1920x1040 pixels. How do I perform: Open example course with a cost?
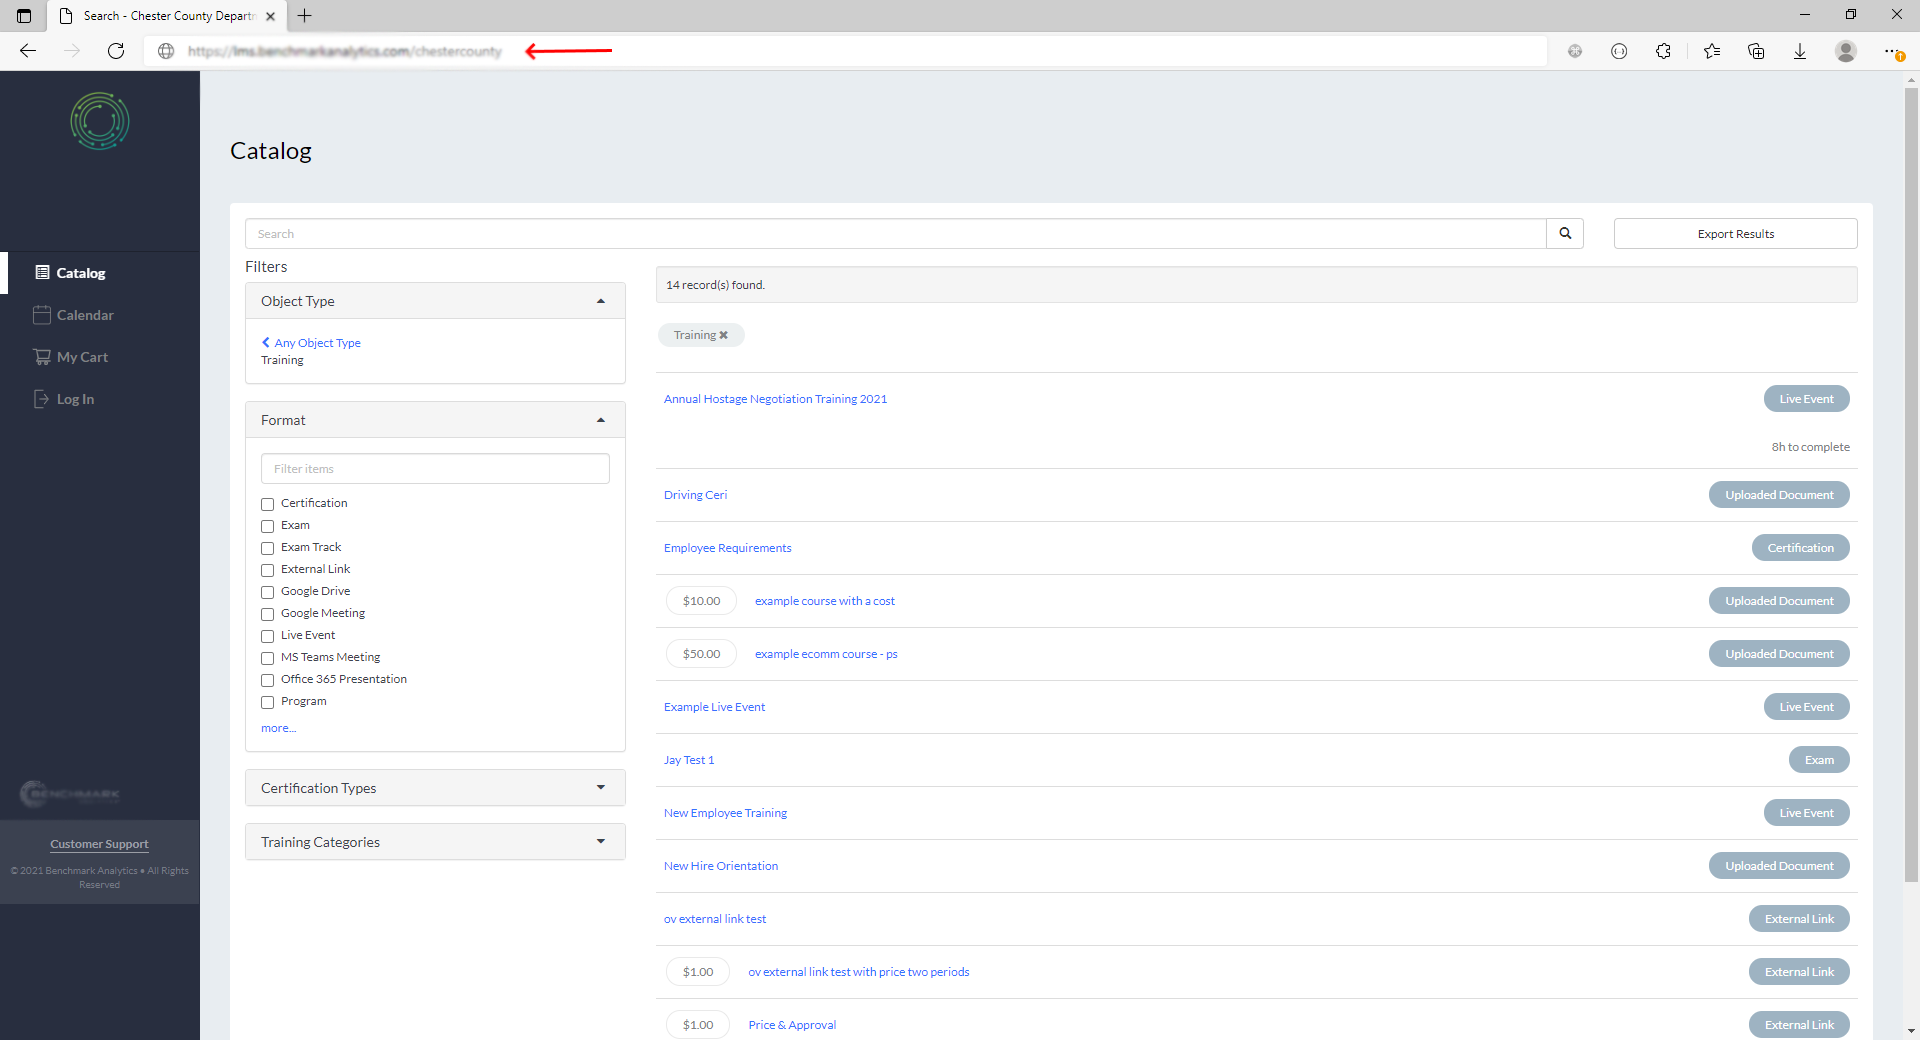(x=824, y=601)
